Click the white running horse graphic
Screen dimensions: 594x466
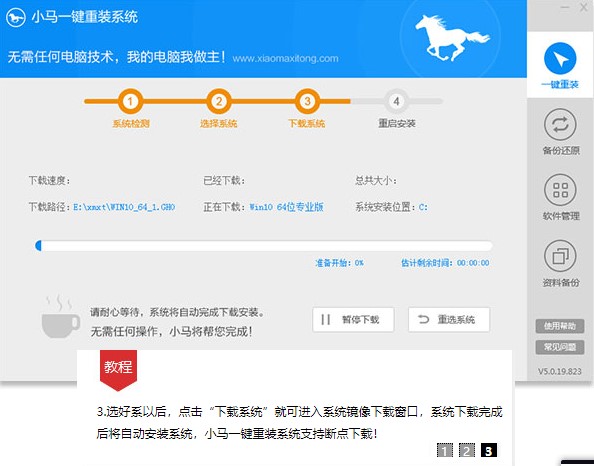[452, 38]
